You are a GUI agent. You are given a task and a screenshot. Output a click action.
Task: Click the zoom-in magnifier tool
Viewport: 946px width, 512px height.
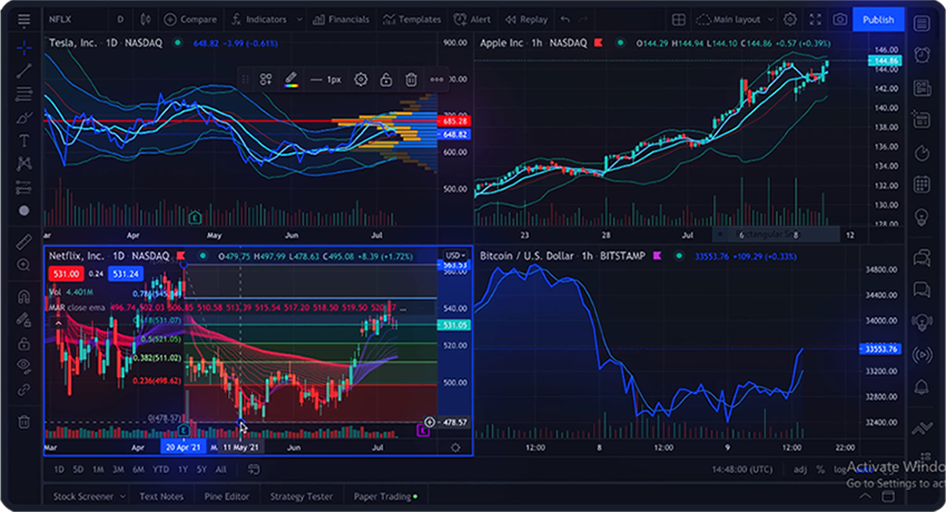click(24, 265)
